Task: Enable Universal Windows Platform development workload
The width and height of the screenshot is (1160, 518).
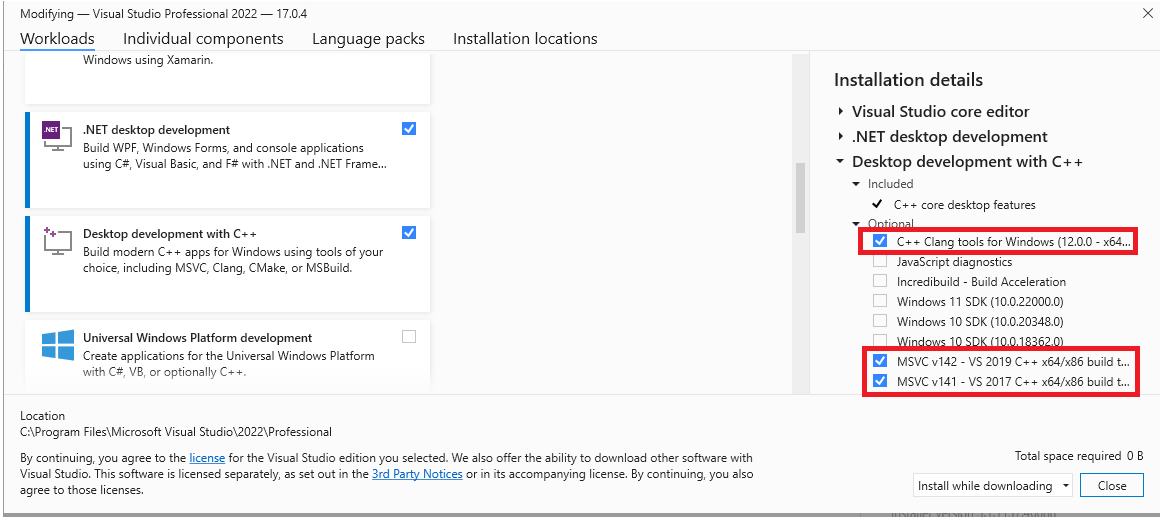Action: click(409, 337)
